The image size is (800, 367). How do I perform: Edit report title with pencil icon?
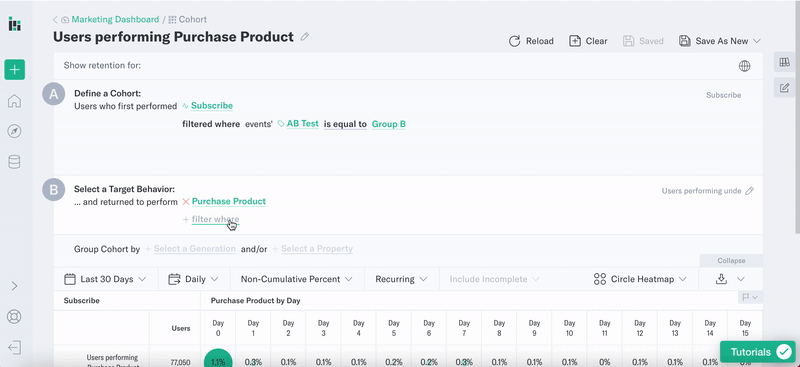click(305, 37)
